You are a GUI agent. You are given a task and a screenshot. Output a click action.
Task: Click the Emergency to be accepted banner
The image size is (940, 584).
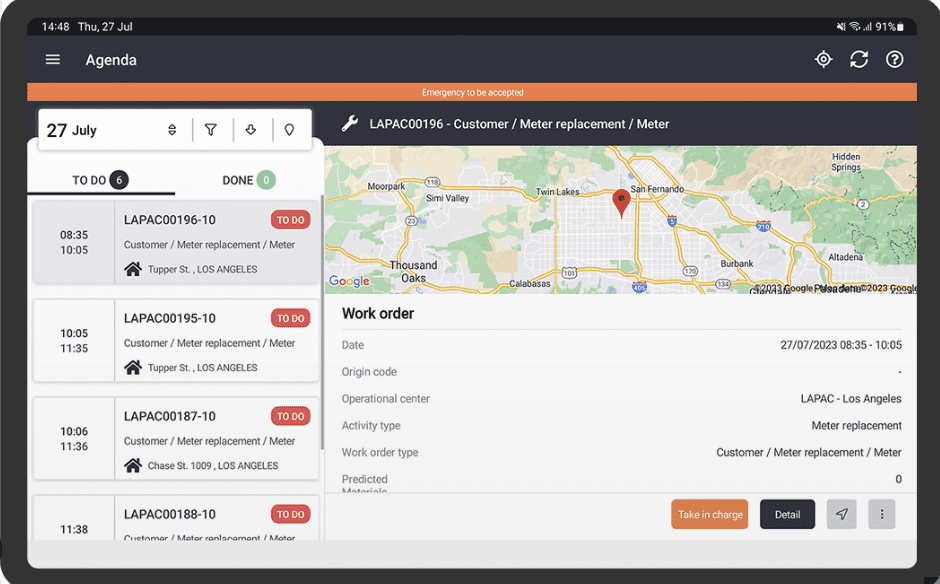470,91
